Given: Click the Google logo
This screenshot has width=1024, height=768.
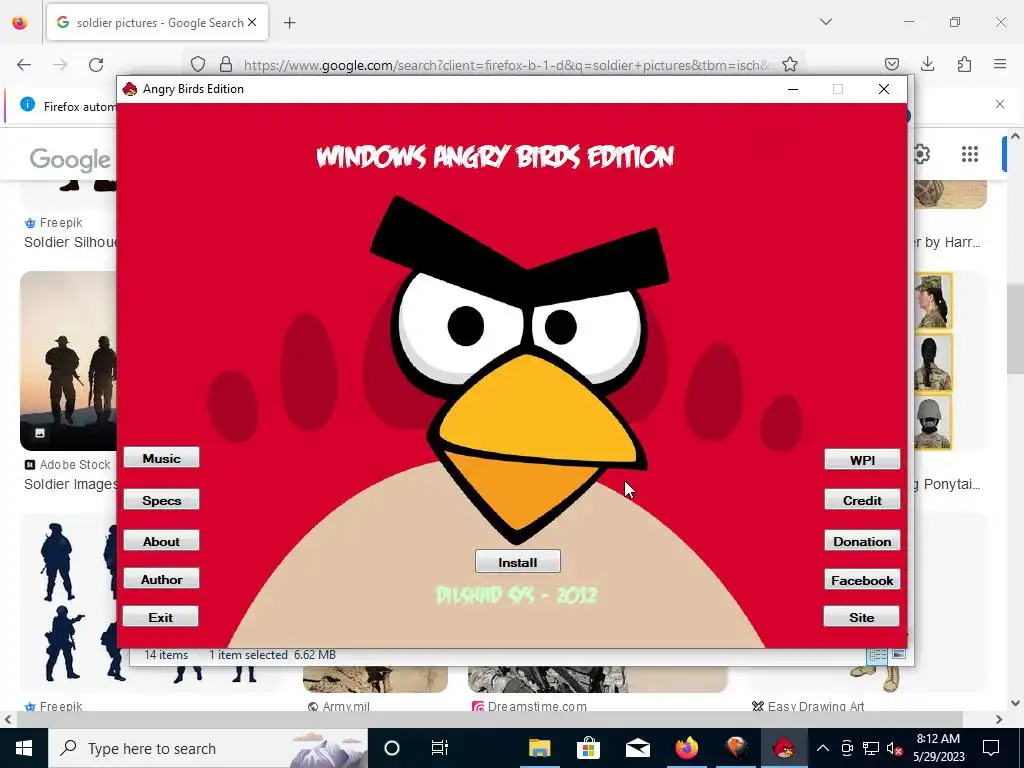Looking at the screenshot, I should [71, 159].
